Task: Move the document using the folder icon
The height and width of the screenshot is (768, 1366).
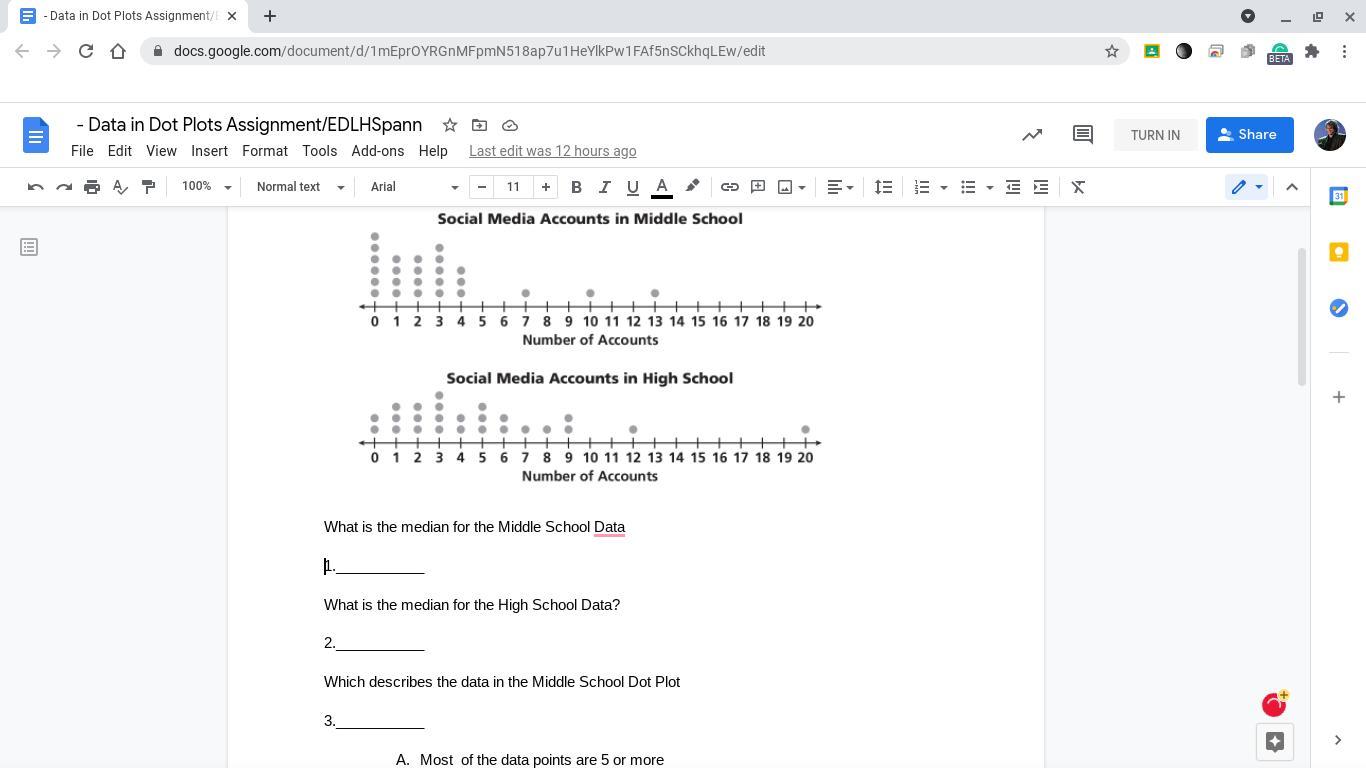Action: (480, 125)
